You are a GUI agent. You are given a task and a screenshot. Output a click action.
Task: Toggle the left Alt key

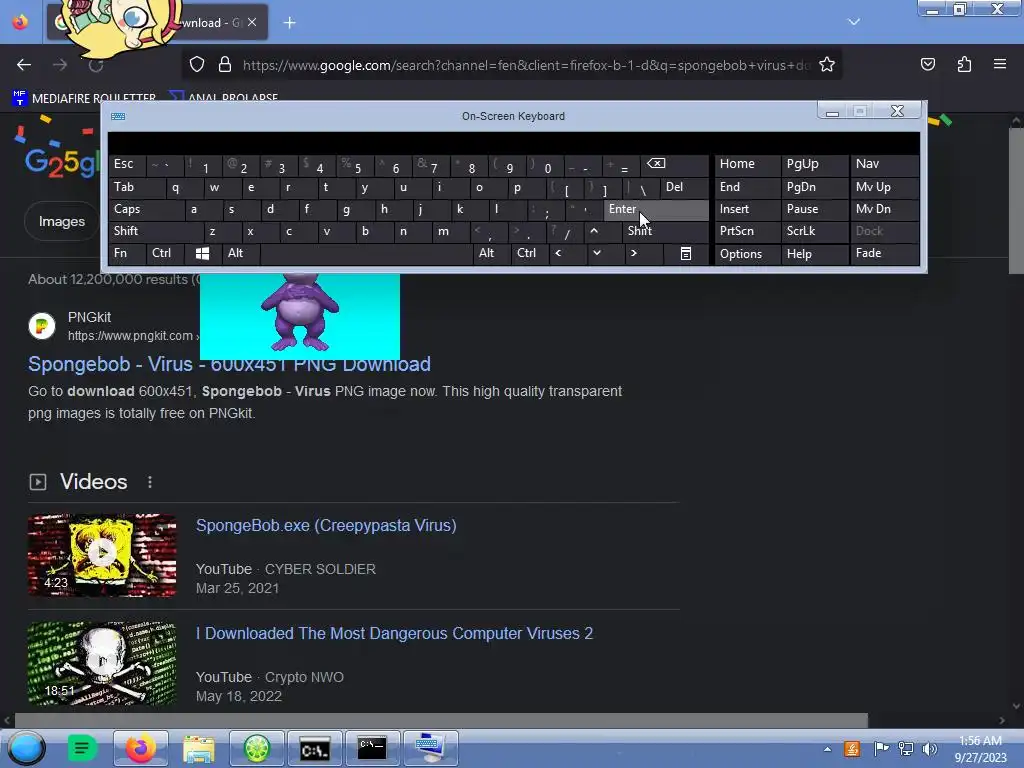pos(240,253)
